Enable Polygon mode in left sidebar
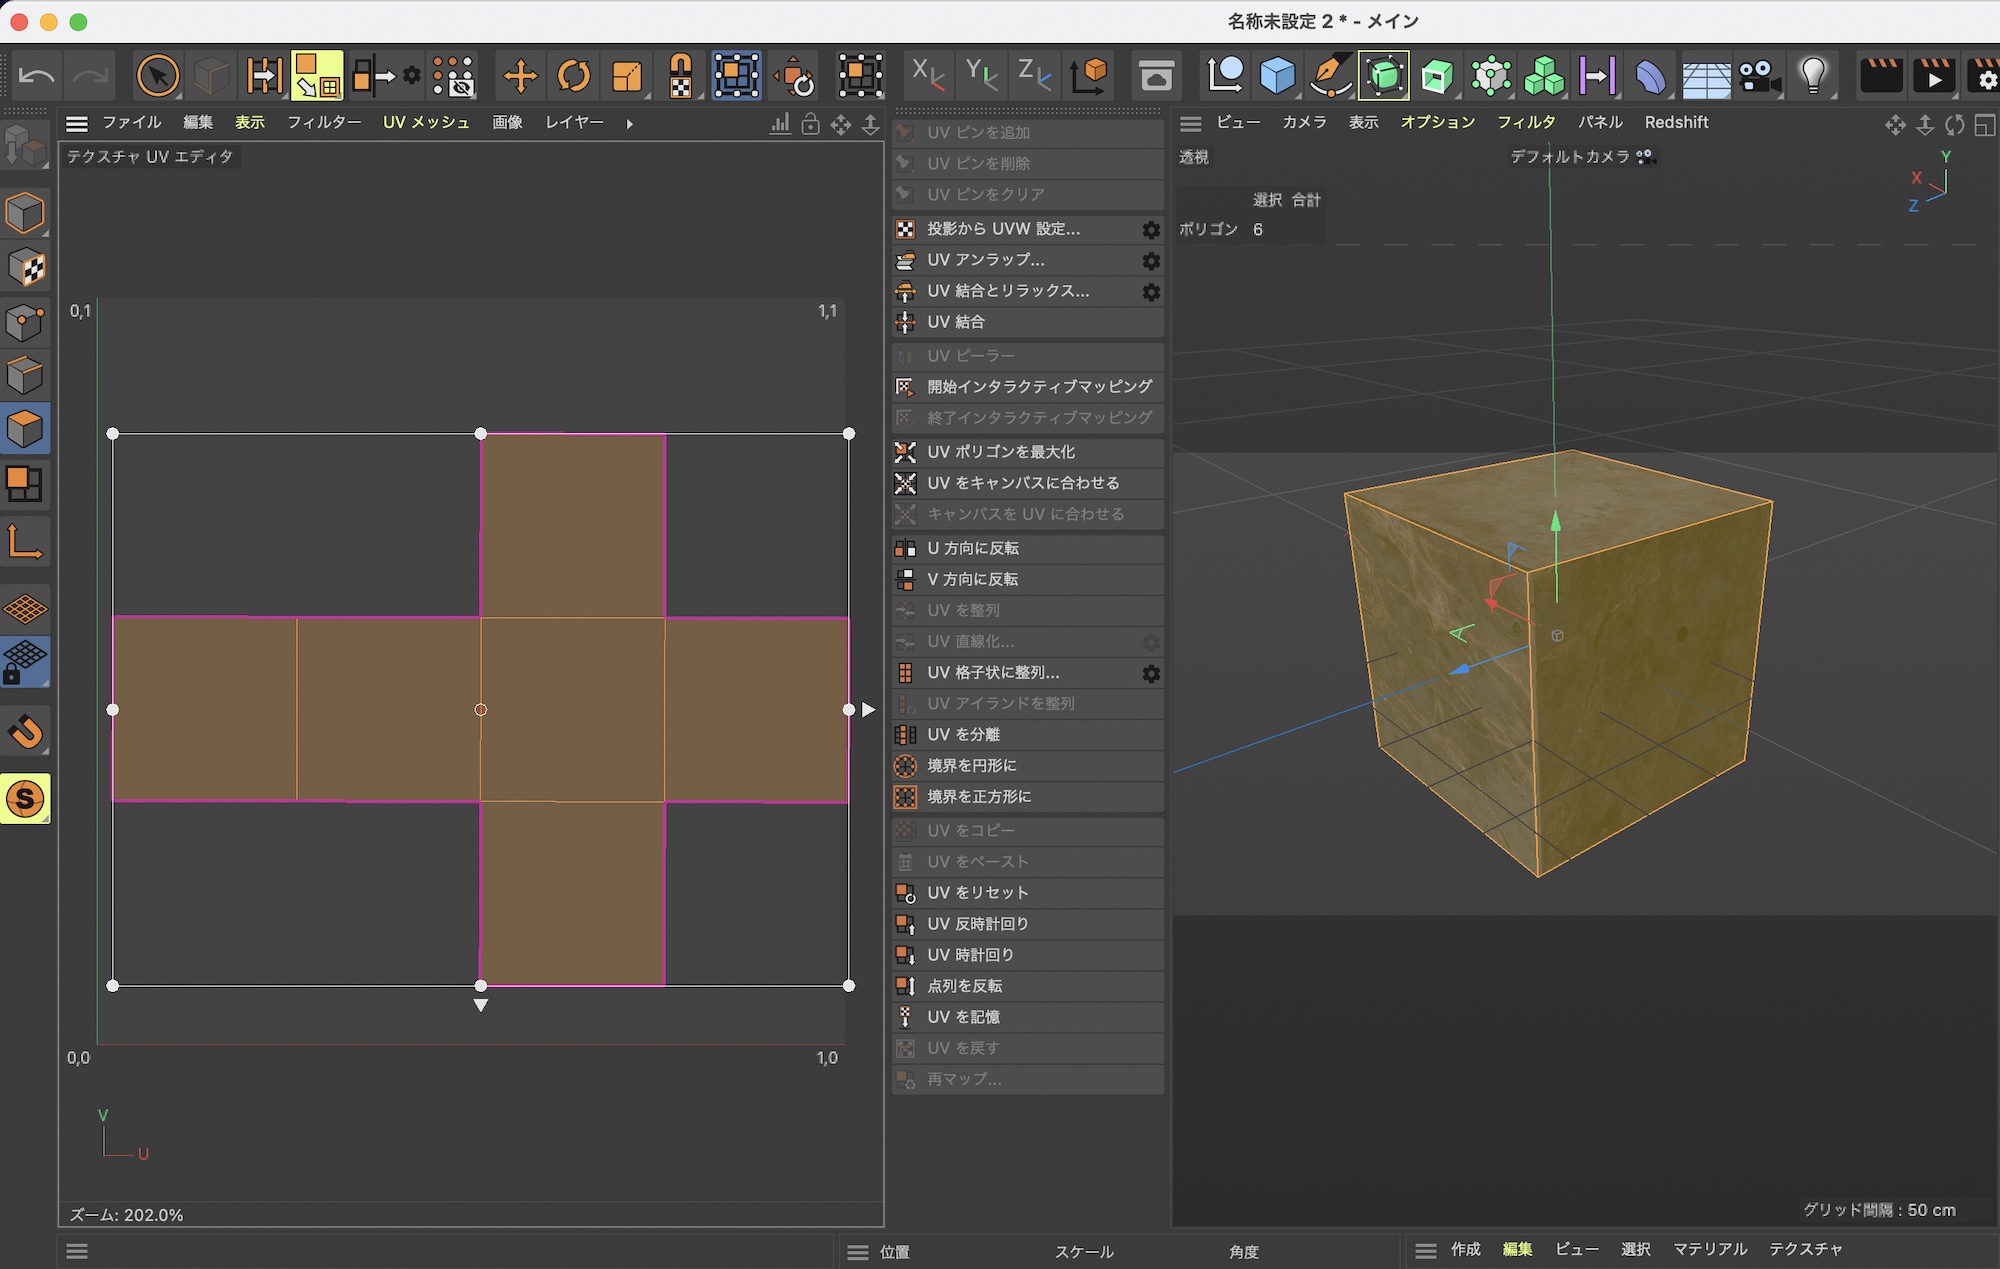The image size is (2000, 1269). coord(25,429)
